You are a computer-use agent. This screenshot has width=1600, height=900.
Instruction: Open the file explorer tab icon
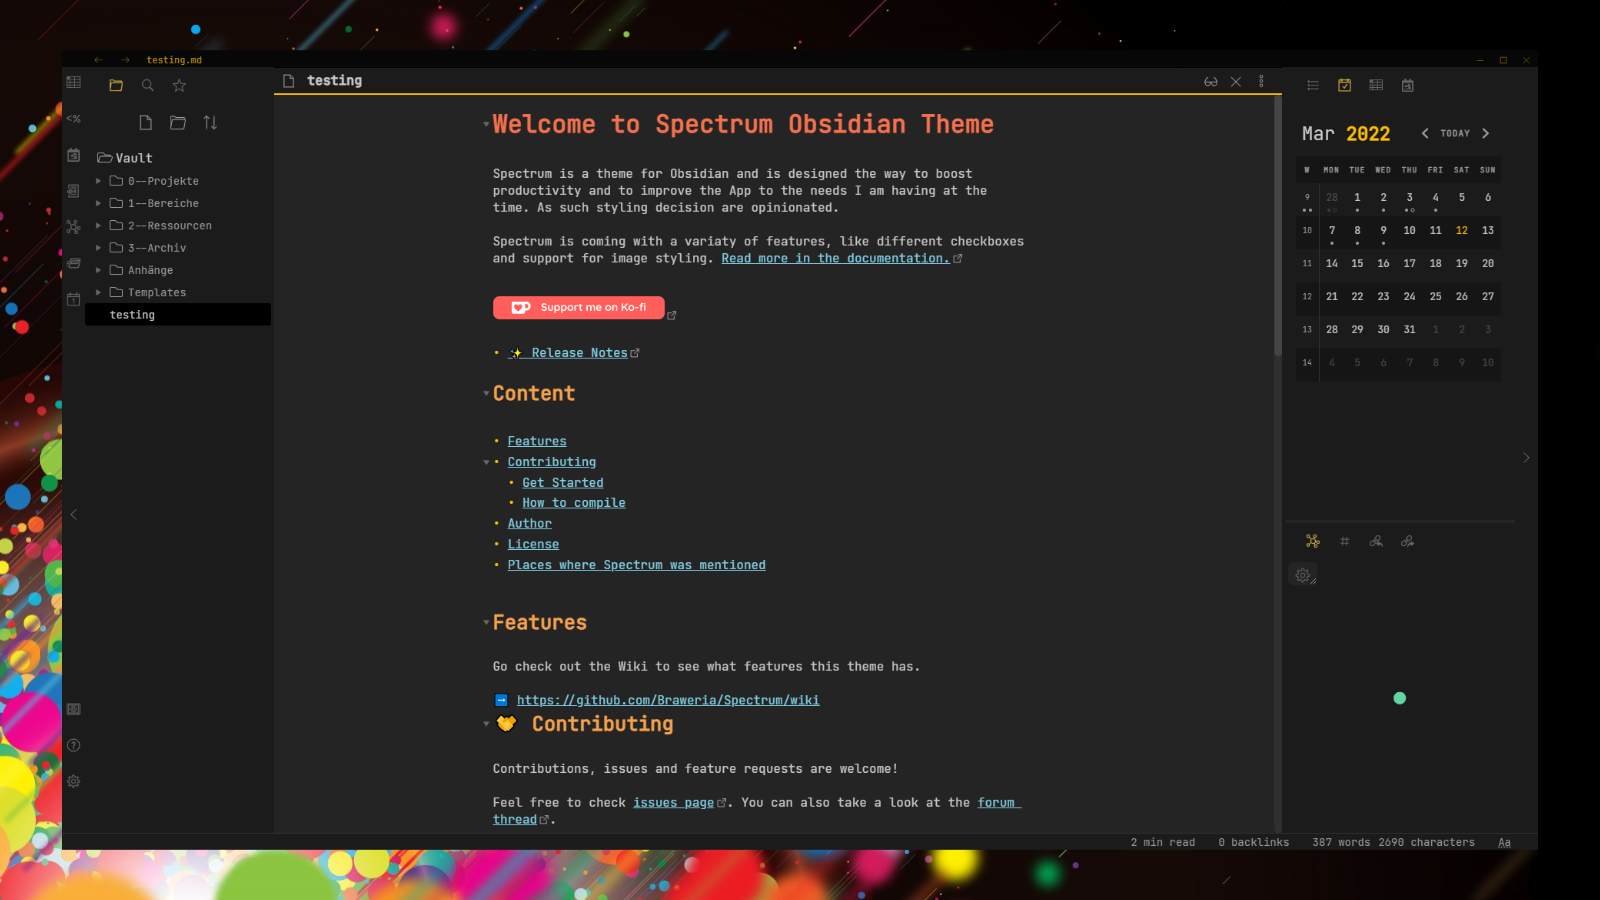tap(116, 86)
